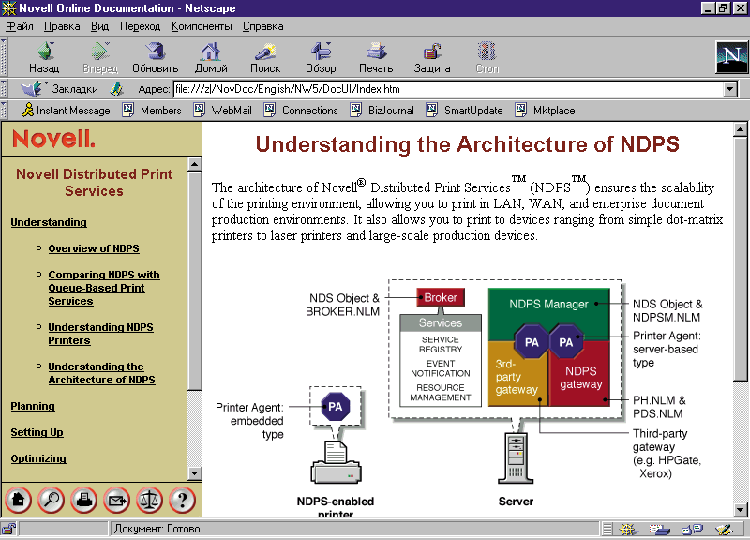
Task: Click the legal scales icon in sidebar
Action: (x=149, y=498)
